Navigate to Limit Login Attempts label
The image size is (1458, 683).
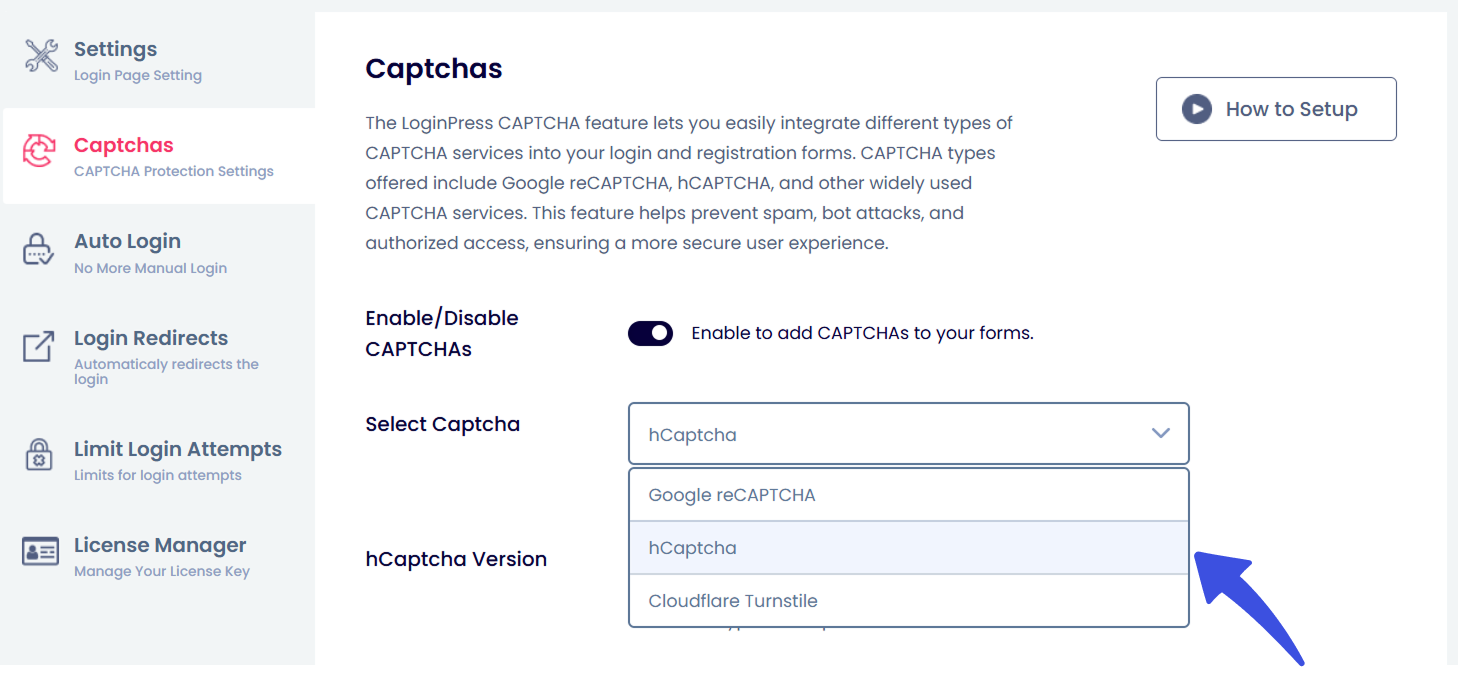point(178,449)
